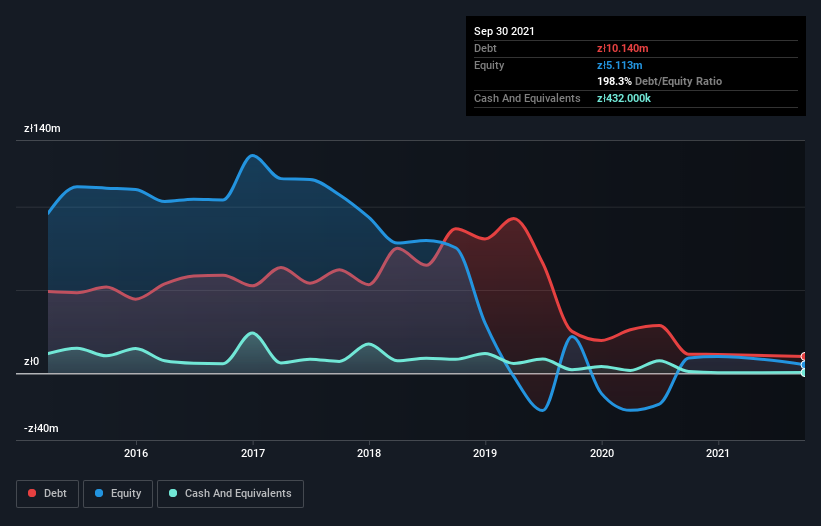The height and width of the screenshot is (526, 821).
Task: Select the 2020 x-axis label
Action: coord(602,453)
